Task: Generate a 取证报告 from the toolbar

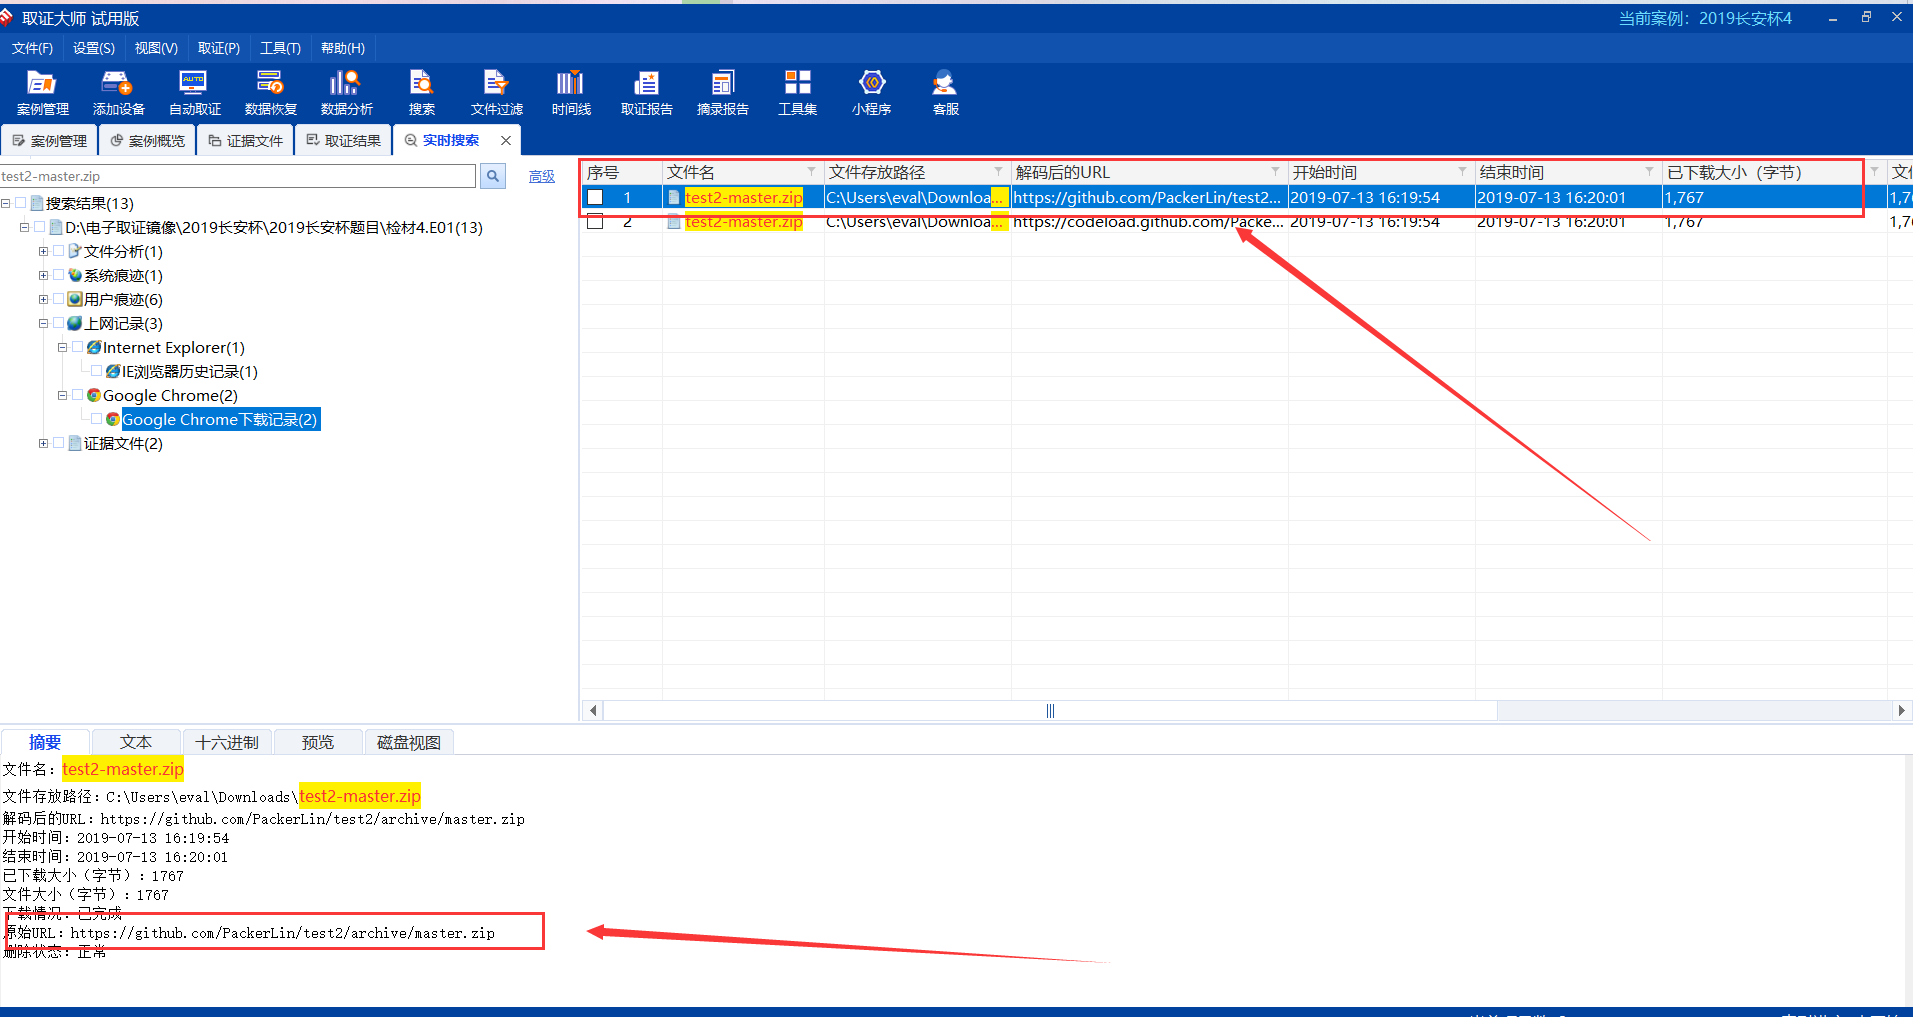Action: (646, 93)
